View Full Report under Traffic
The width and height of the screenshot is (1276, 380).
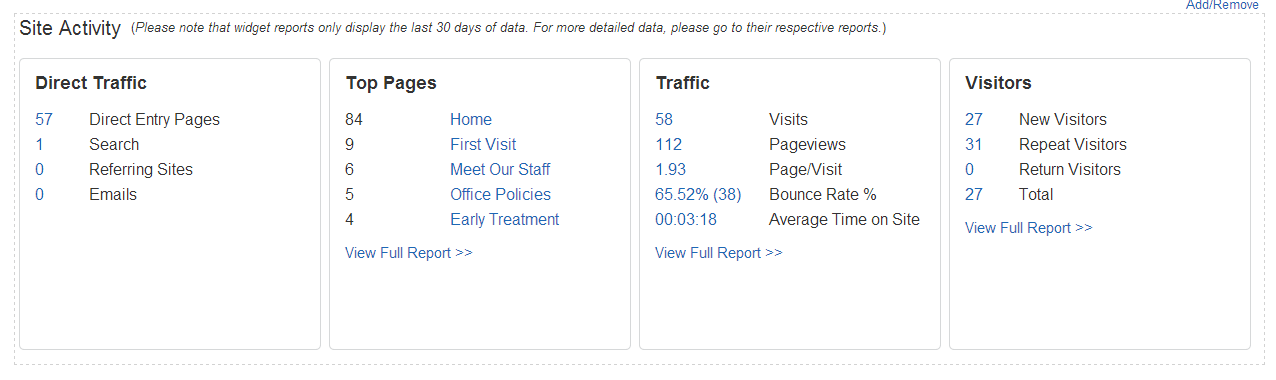719,253
